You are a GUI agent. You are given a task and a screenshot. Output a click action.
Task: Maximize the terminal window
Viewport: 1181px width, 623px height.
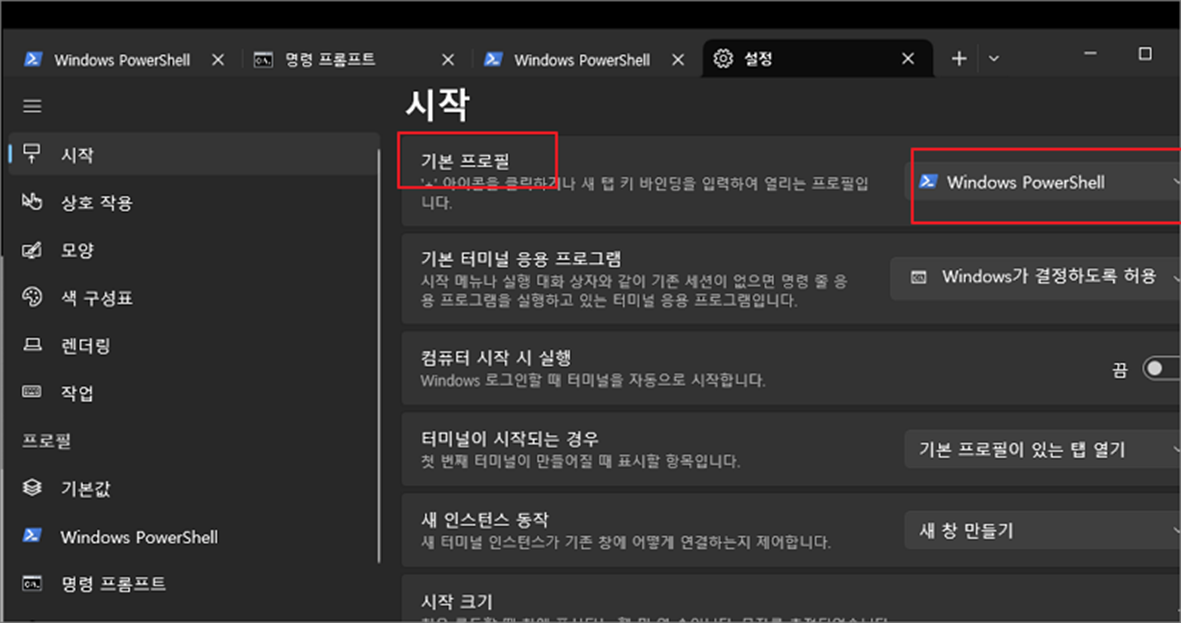(1145, 53)
